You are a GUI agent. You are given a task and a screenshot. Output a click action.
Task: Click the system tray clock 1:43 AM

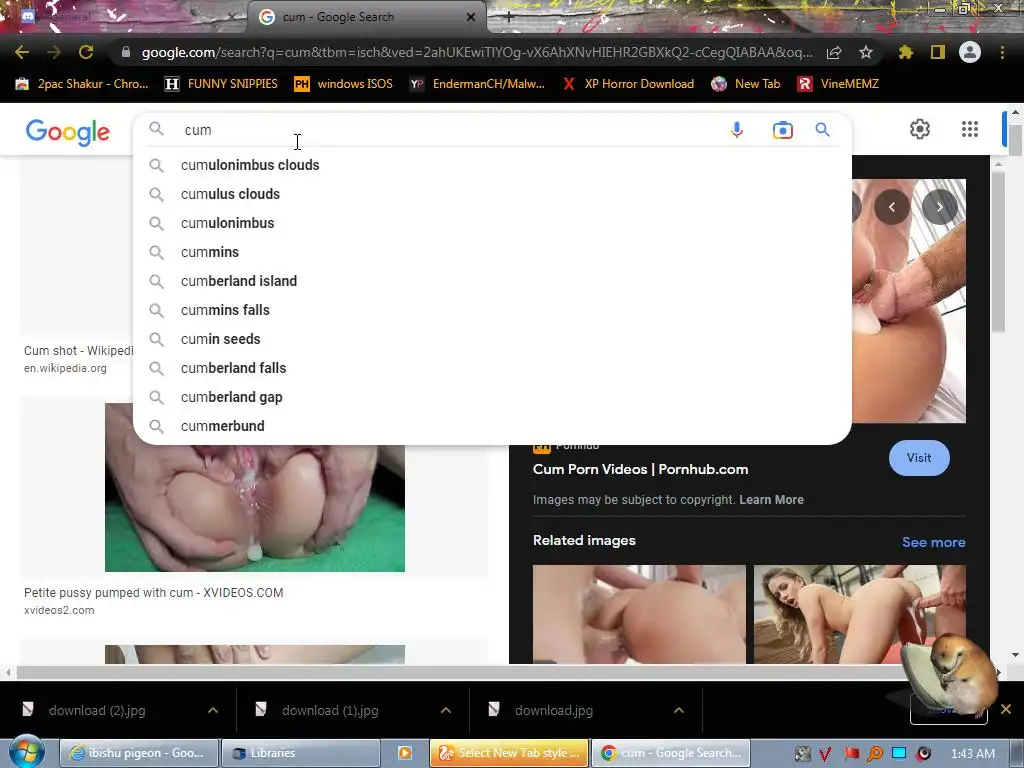click(972, 754)
